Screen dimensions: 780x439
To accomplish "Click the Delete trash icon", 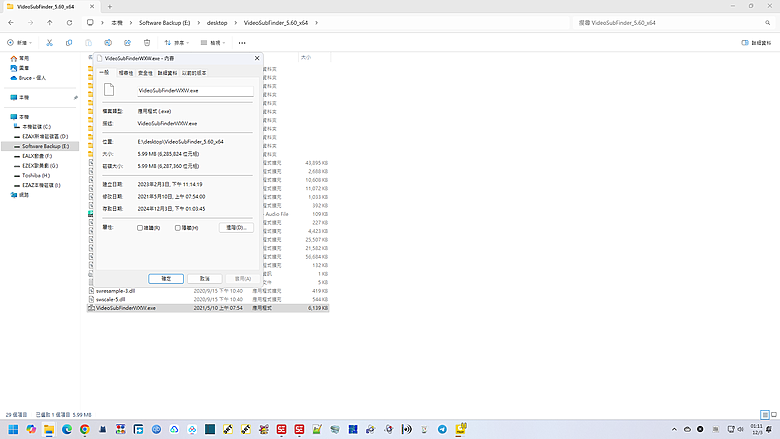I will pyautogui.click(x=147, y=43).
